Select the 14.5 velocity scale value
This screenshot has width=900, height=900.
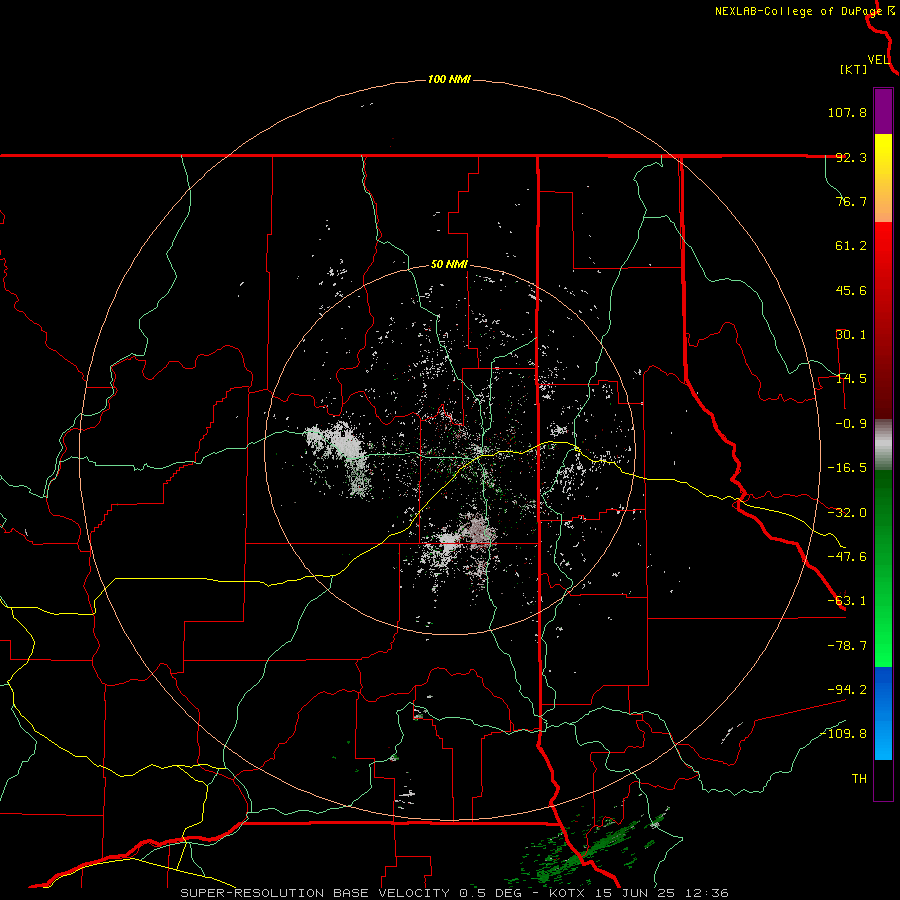[851, 379]
